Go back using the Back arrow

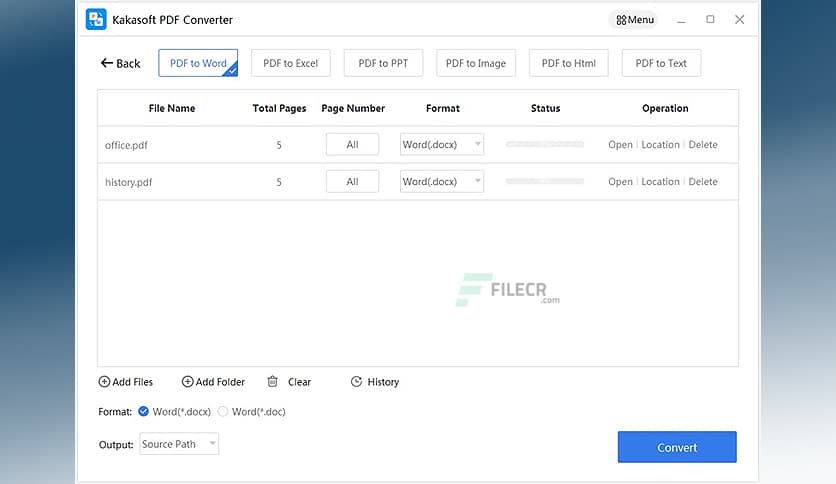point(120,63)
